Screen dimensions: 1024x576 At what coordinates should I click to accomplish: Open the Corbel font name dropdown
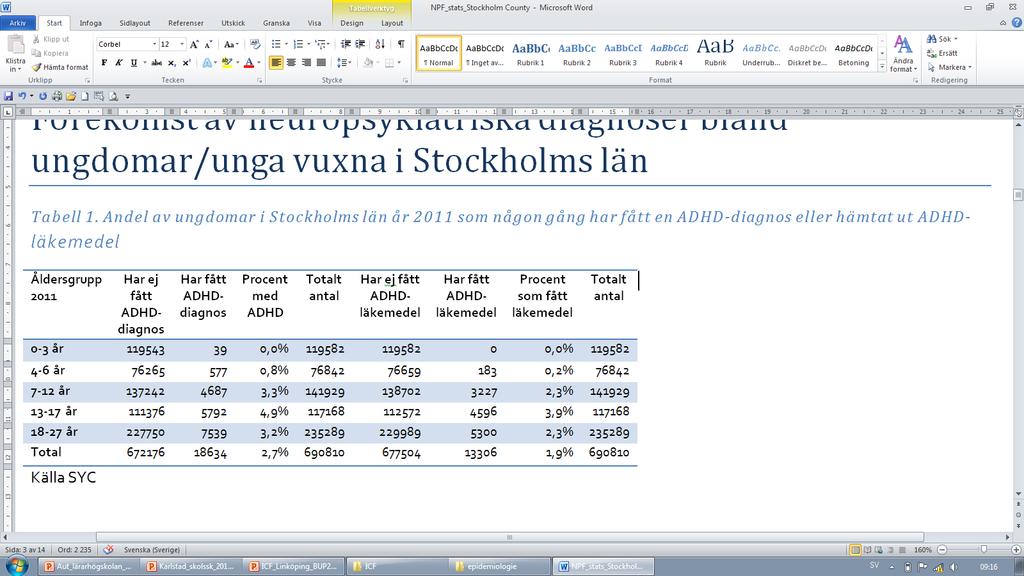[x=155, y=44]
